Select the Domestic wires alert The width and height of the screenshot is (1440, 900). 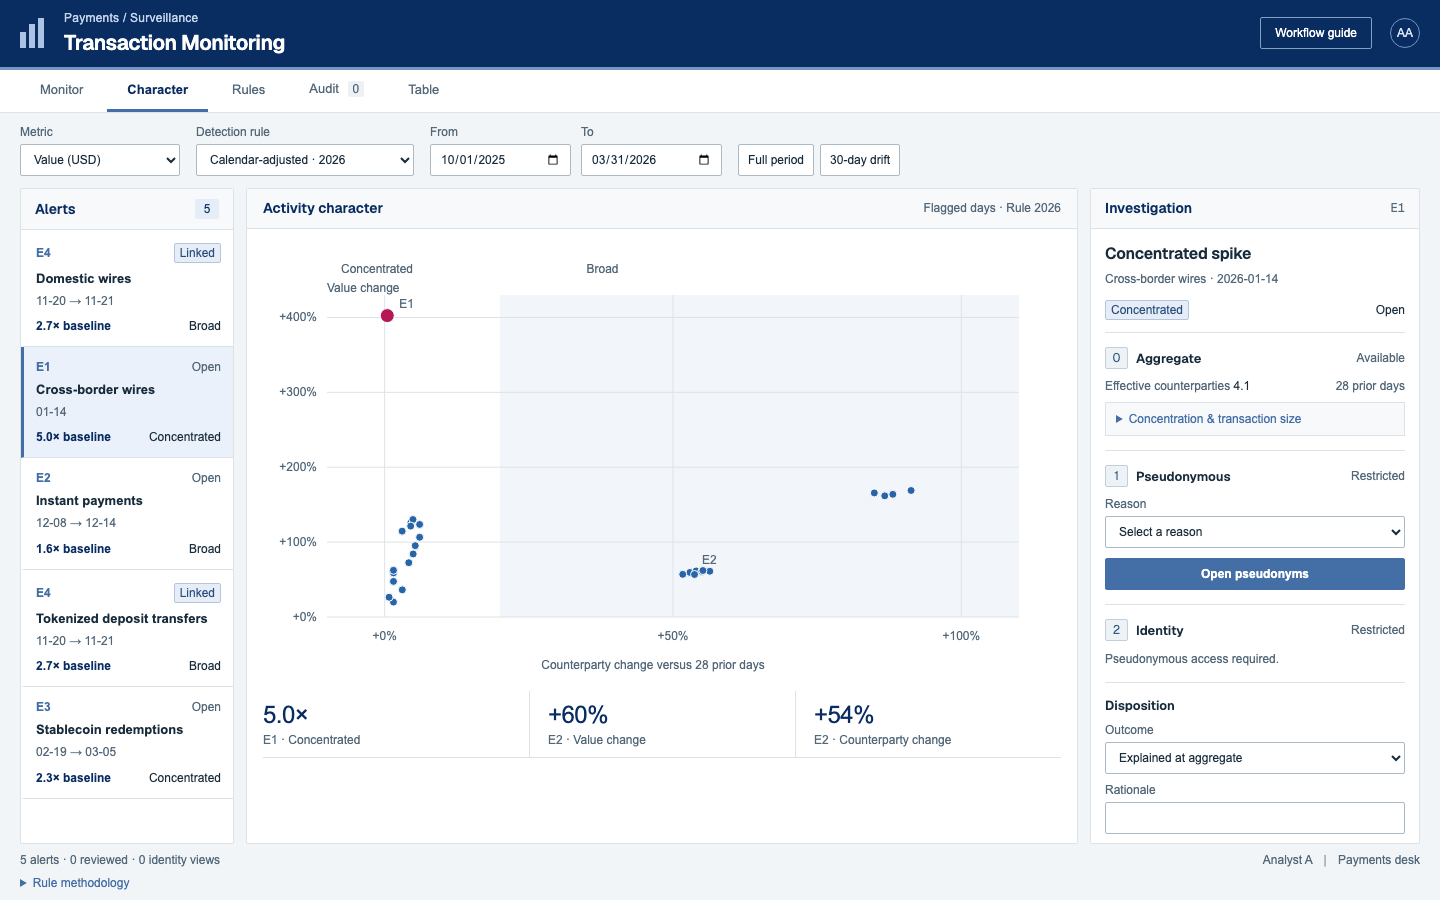point(127,289)
